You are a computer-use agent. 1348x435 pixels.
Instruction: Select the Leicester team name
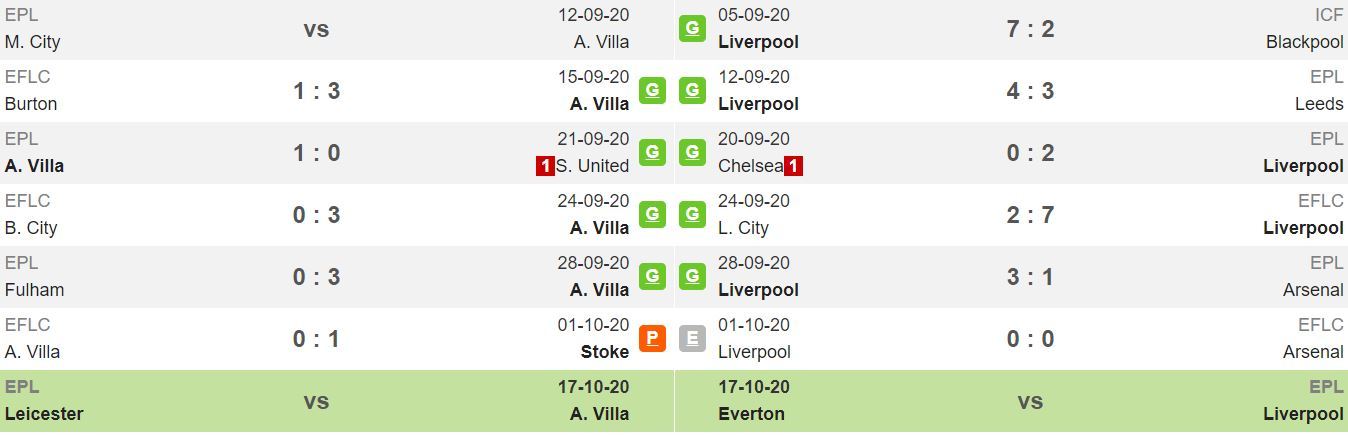(x=44, y=414)
